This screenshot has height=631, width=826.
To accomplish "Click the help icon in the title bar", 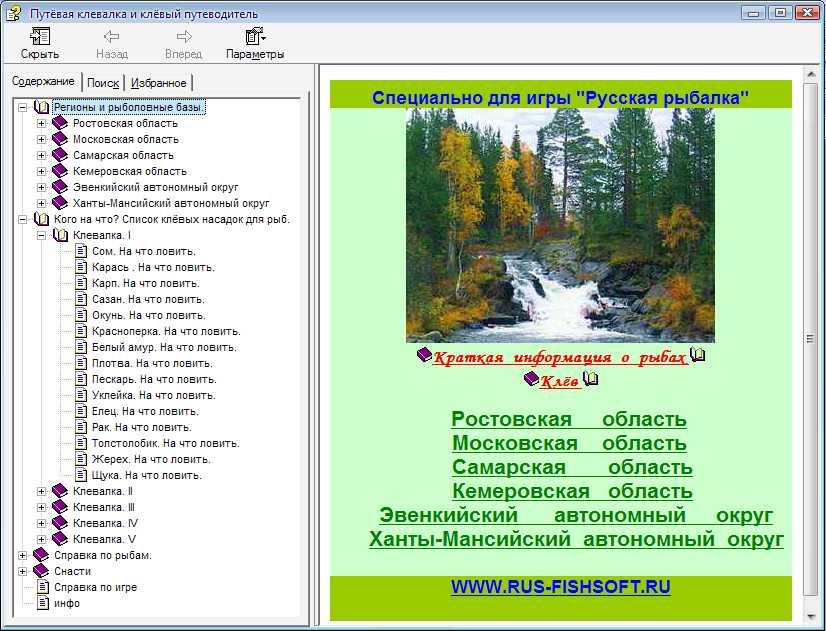I will pyautogui.click(x=13, y=13).
